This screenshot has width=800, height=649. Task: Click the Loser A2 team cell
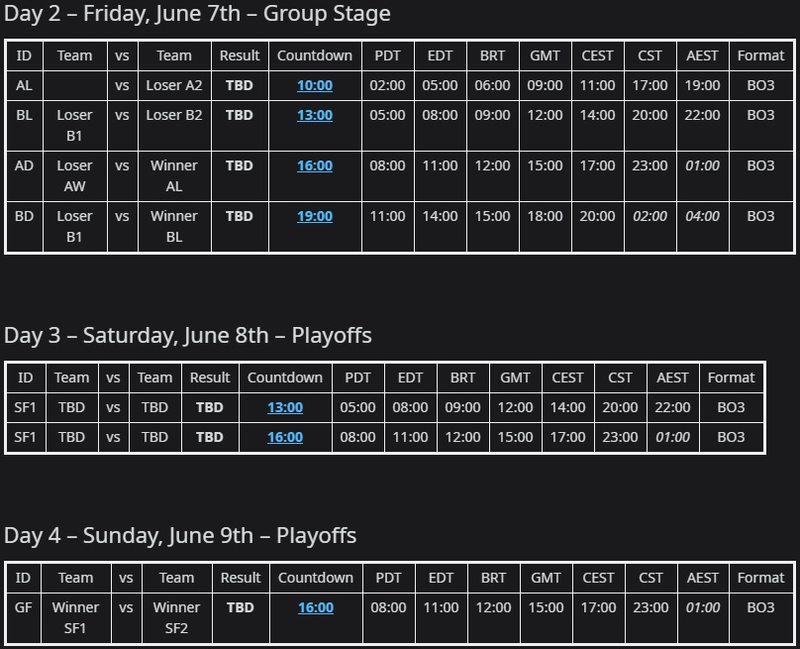pos(174,85)
